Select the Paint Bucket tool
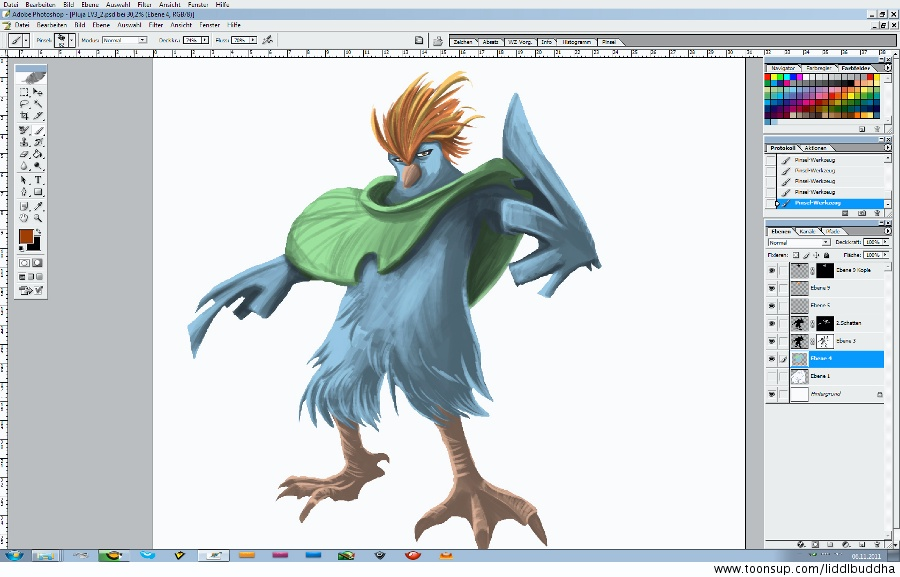 [x=38, y=154]
